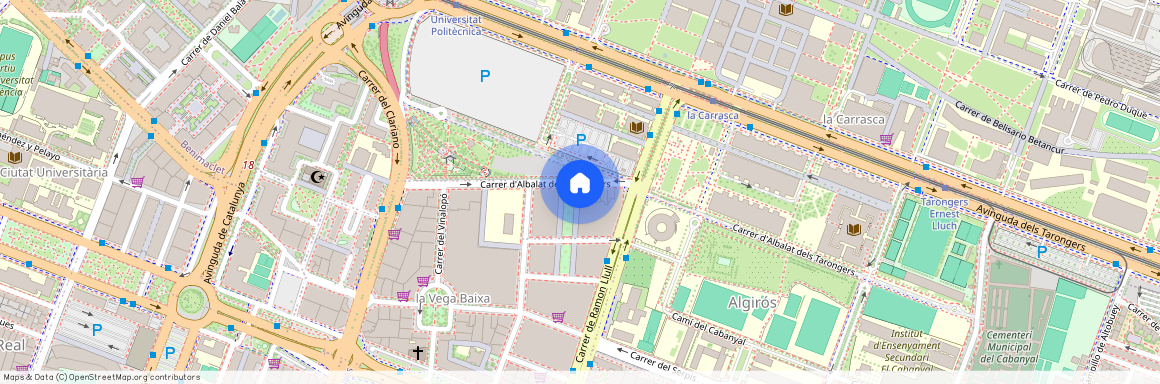
Task: Click the library book icon beside the home marker parking
Action: [x=636, y=127]
